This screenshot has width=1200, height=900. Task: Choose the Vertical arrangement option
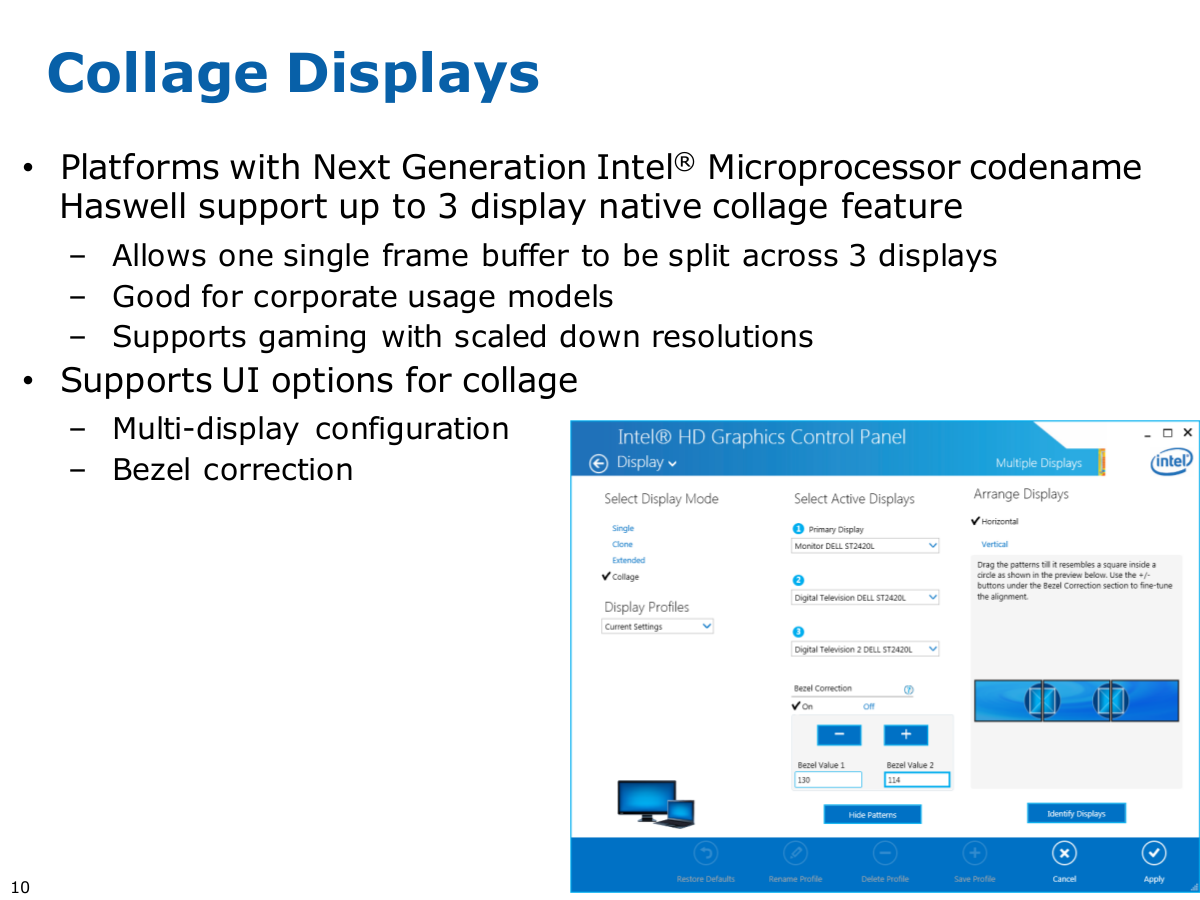994,544
